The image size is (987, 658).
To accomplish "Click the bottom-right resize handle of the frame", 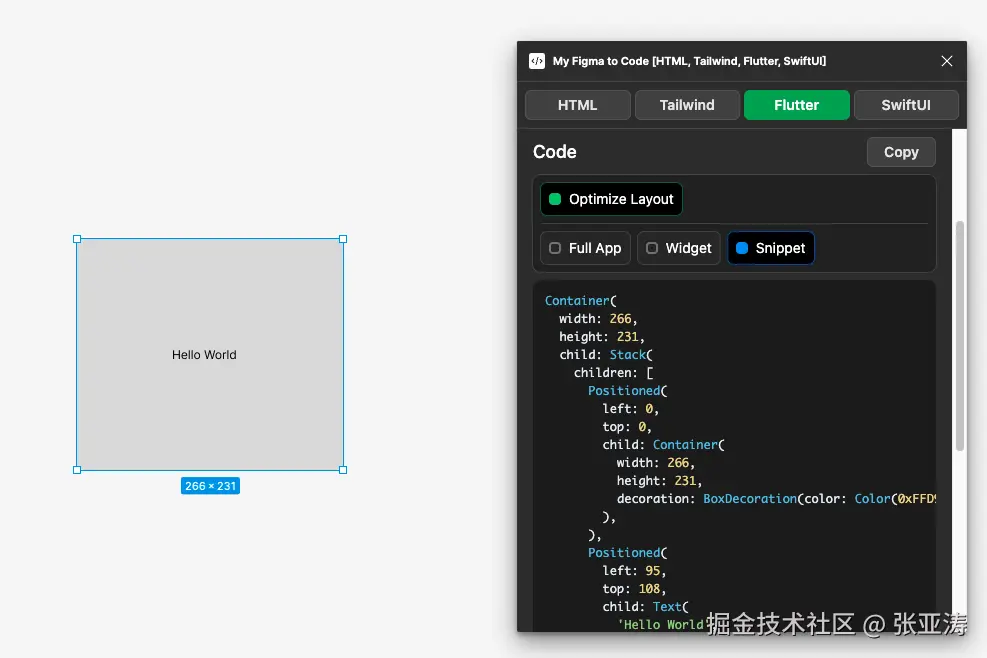I will coord(343,470).
